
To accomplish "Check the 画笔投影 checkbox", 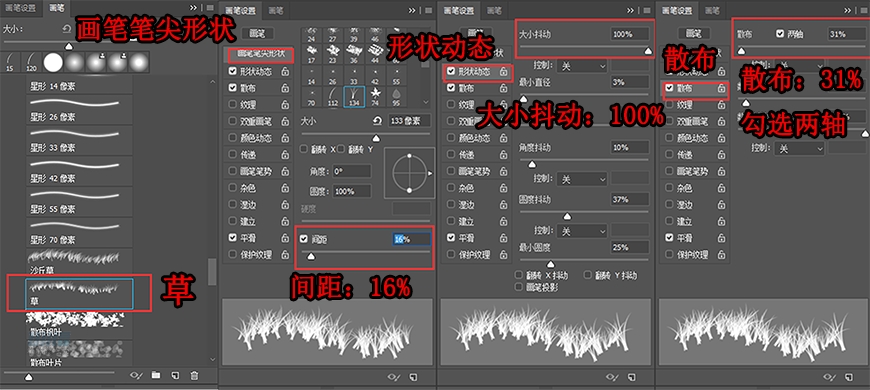I will [x=518, y=287].
